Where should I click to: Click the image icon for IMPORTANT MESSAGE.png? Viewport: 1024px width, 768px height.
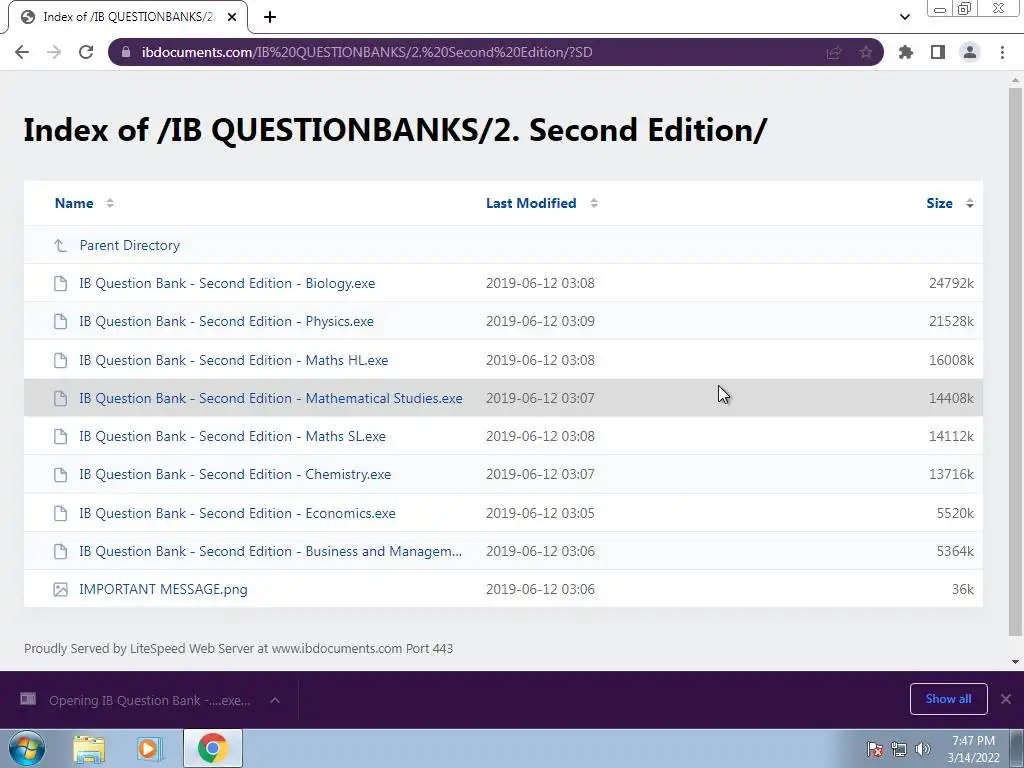point(60,590)
